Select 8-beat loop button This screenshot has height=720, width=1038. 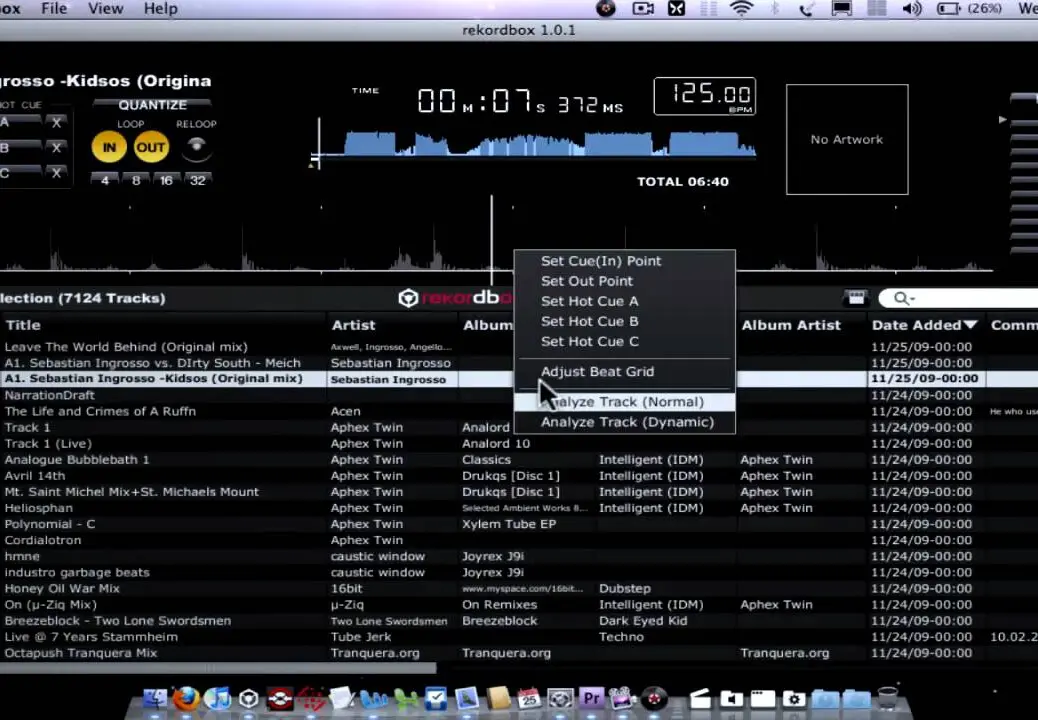pos(136,180)
